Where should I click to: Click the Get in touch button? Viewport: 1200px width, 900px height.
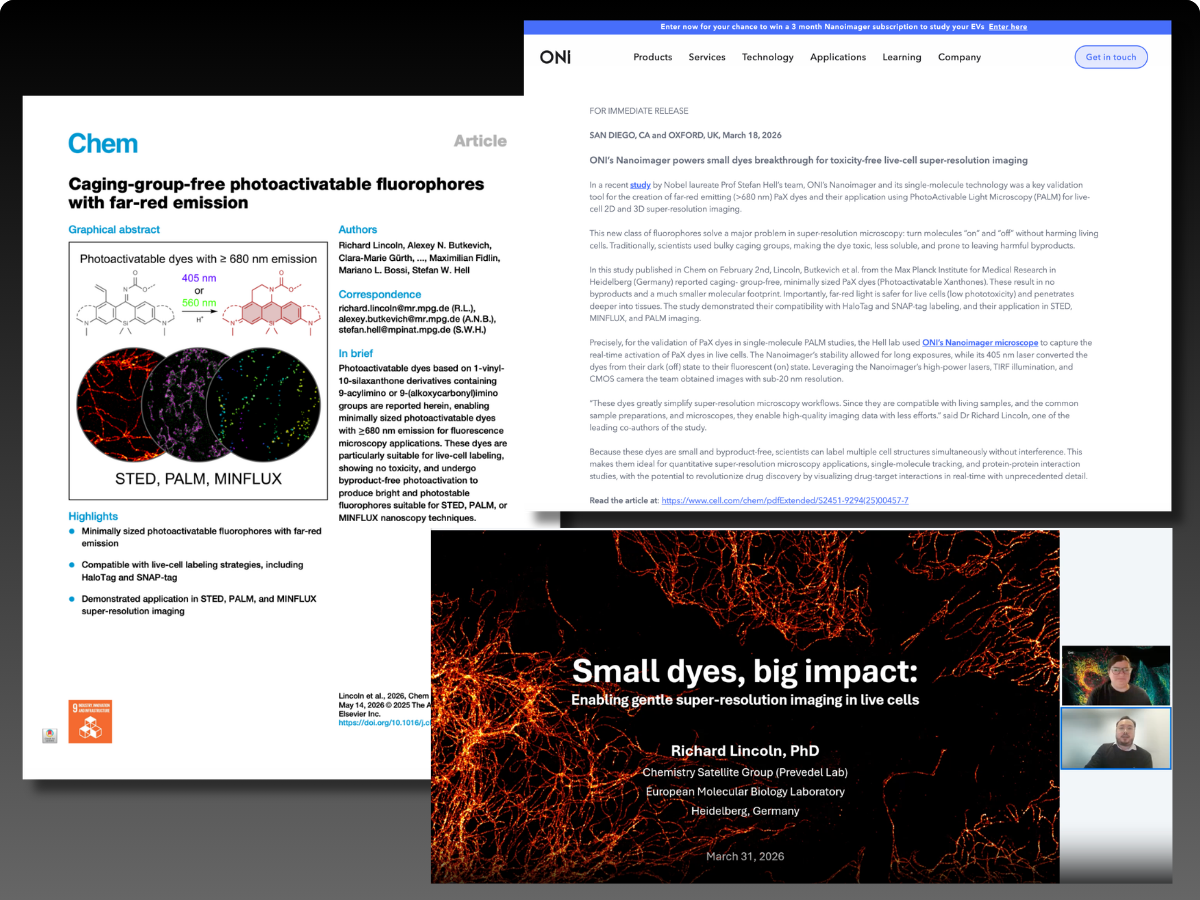1111,57
